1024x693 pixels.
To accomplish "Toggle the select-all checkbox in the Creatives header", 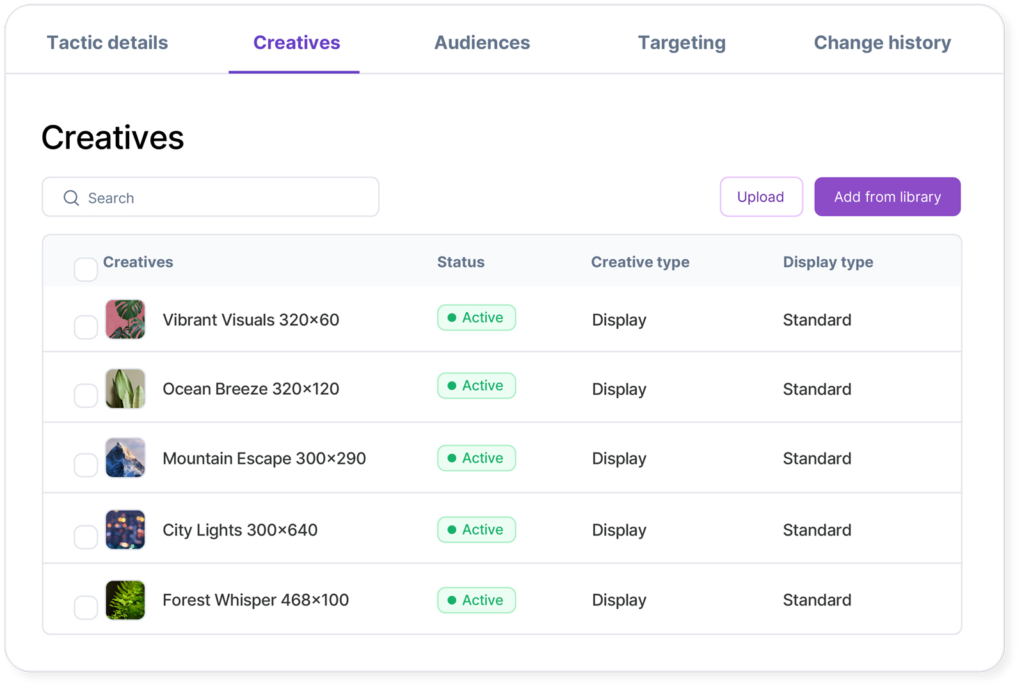I will point(86,269).
